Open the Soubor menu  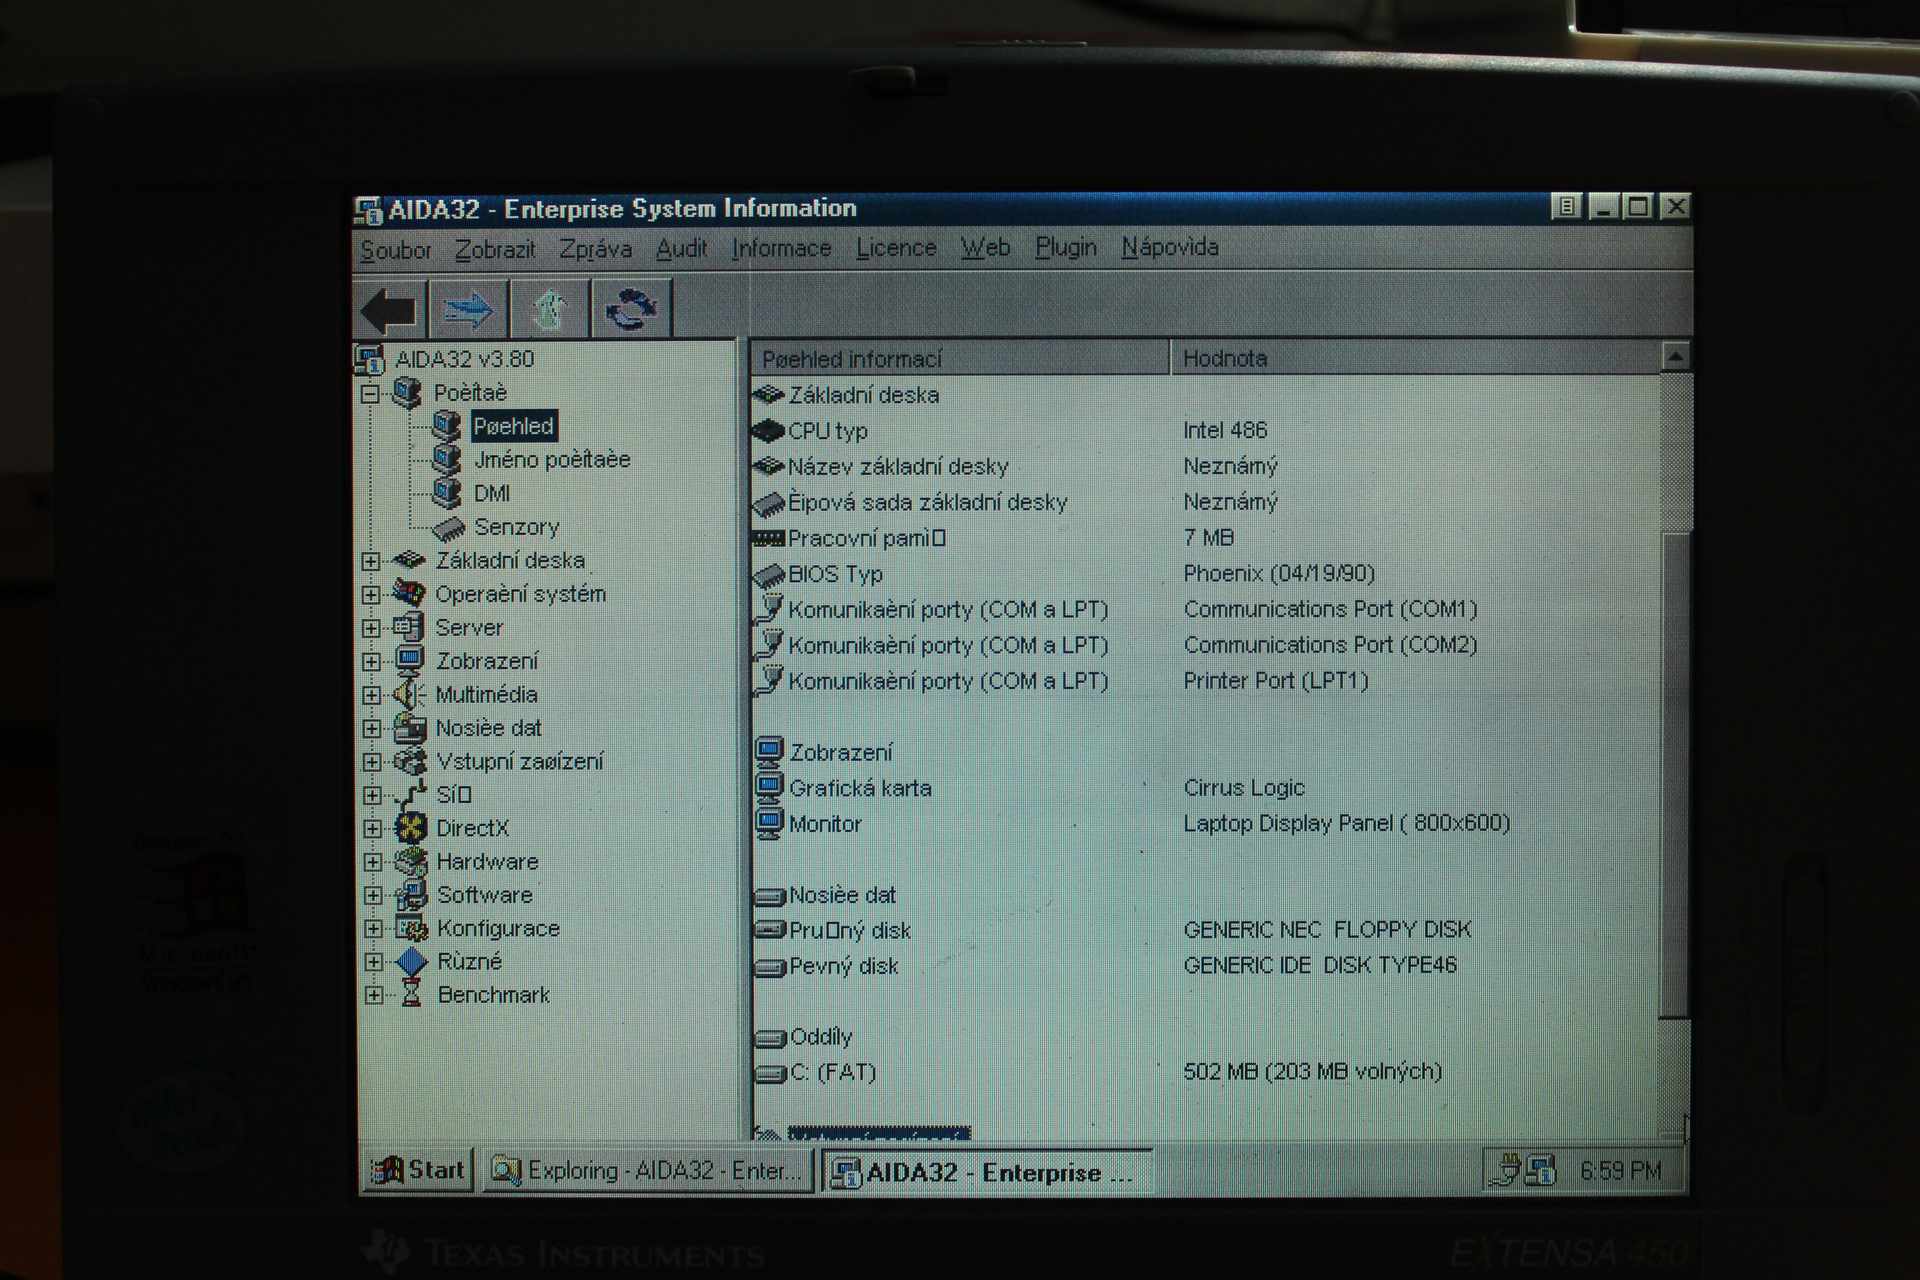point(396,250)
